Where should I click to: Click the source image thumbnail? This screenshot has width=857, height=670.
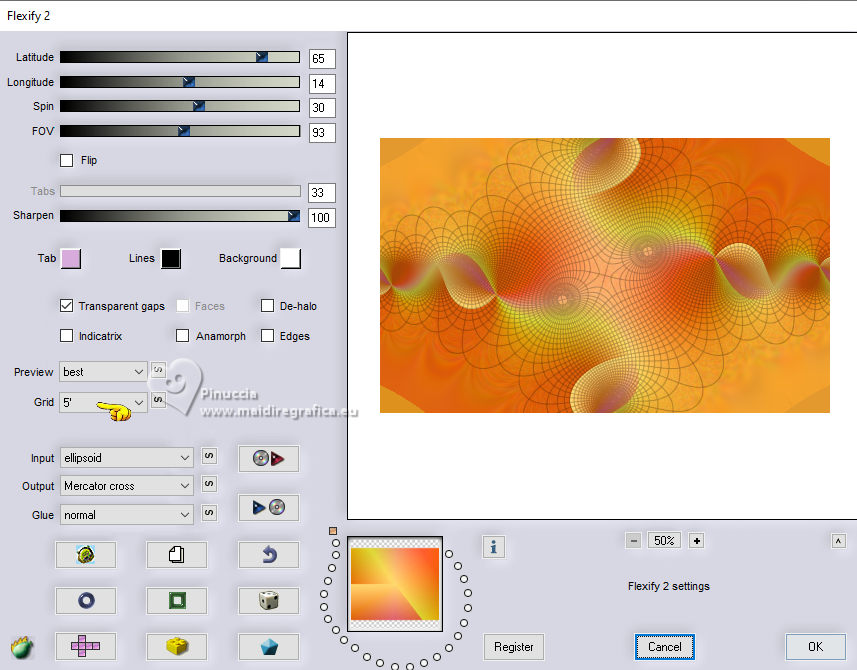[x=395, y=584]
